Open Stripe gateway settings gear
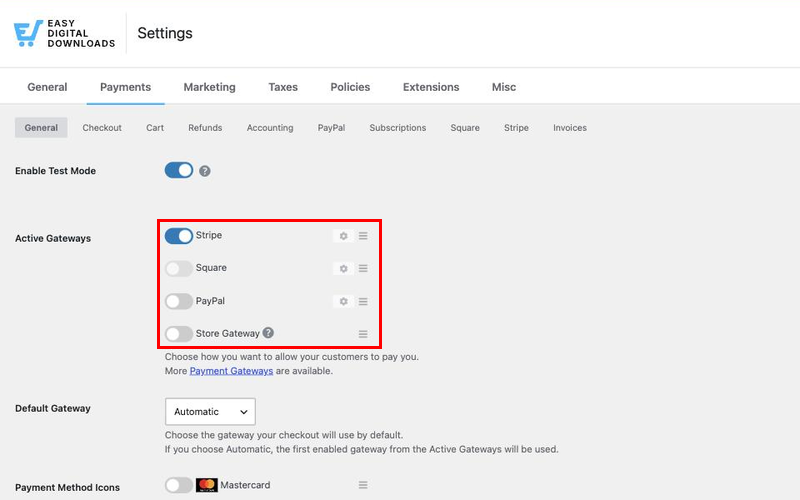The image size is (800, 500). pyautogui.click(x=343, y=236)
